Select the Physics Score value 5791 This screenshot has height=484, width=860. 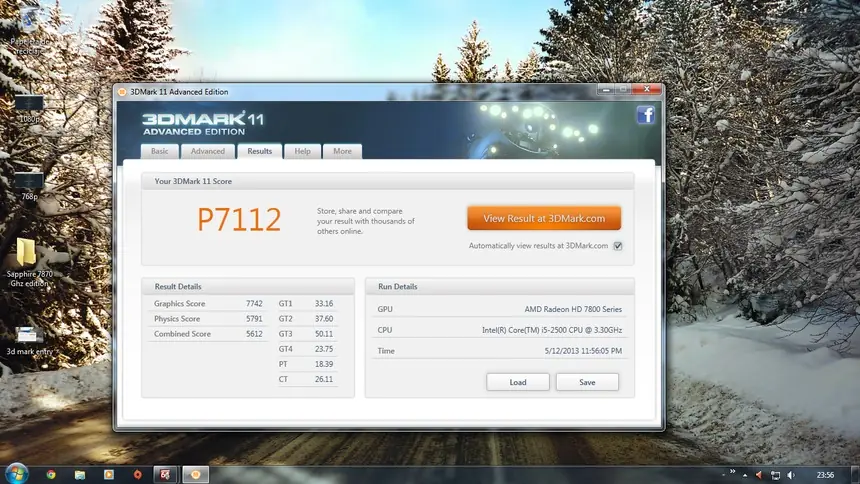pos(254,319)
